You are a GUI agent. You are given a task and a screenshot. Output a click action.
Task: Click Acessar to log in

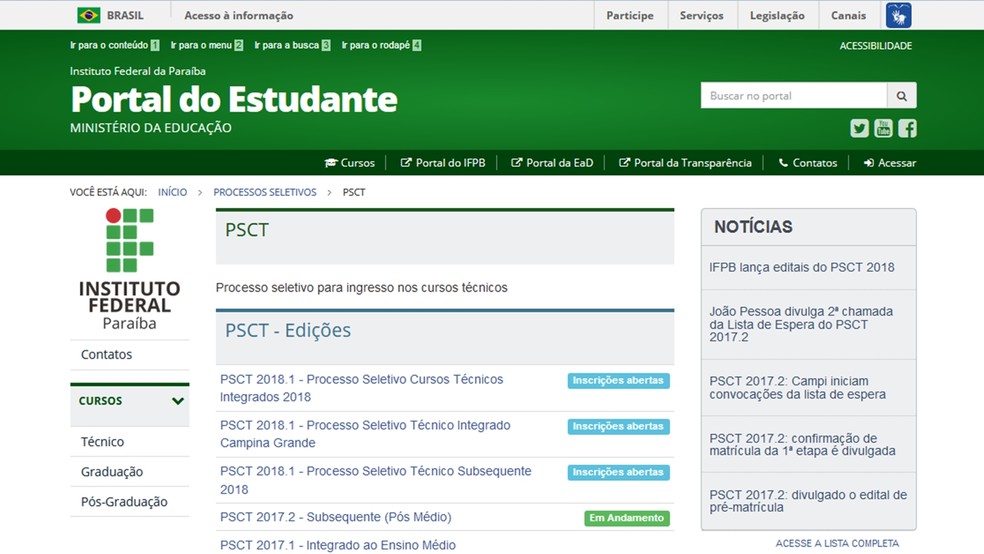(x=890, y=163)
